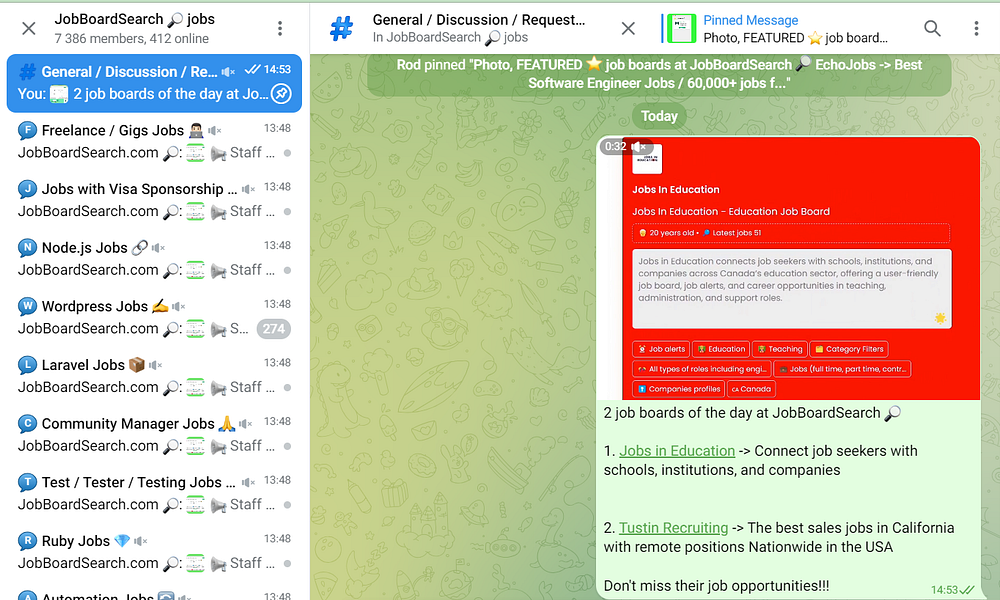The image size is (1000, 600).
Task: Close the JobBoardSearch topics panel
Action: tap(29, 28)
